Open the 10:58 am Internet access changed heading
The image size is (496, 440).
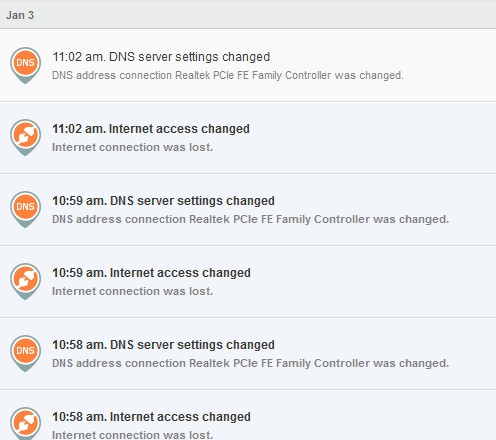click(x=151, y=417)
